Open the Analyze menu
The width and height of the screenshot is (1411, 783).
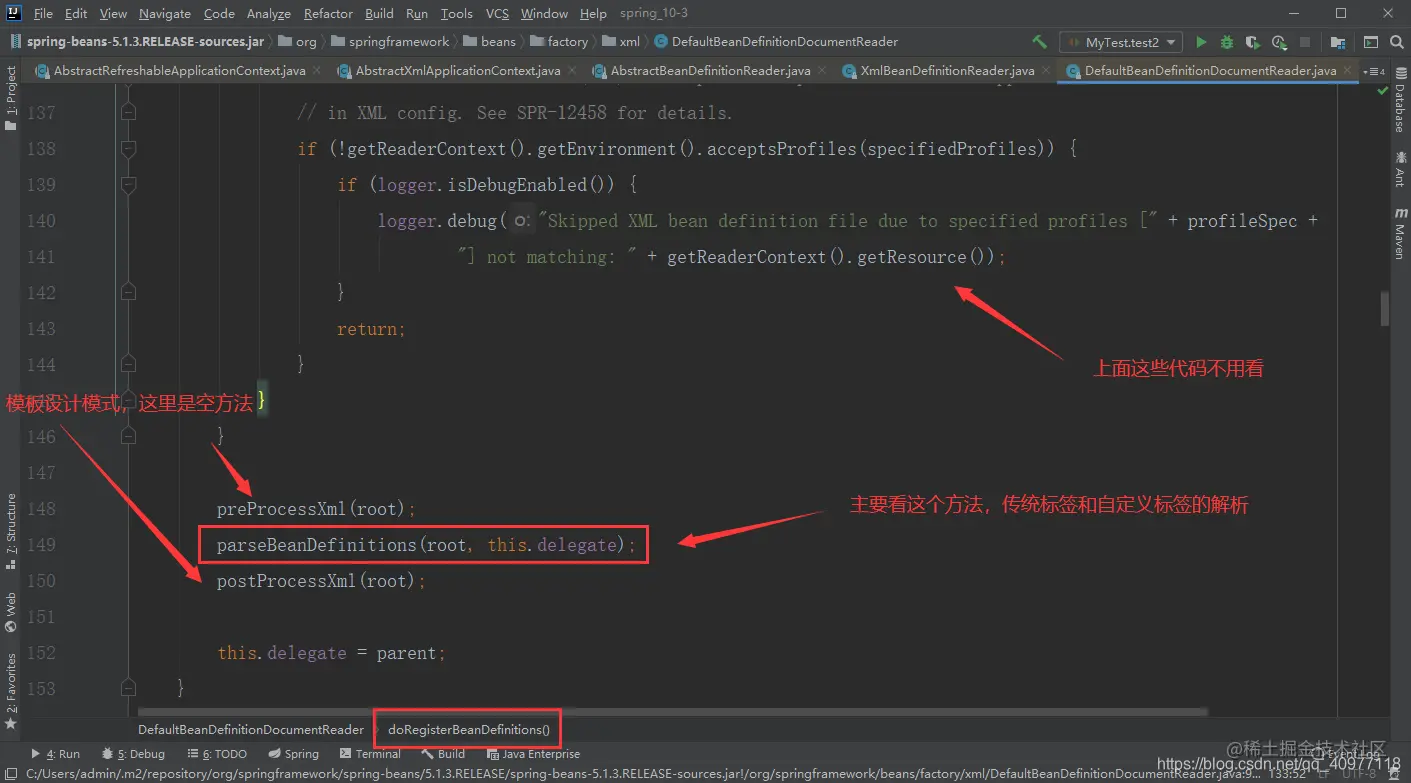270,14
